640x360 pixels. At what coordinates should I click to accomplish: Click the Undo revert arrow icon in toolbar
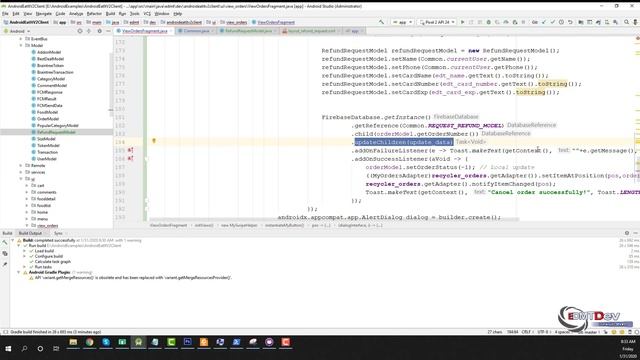click(x=570, y=22)
